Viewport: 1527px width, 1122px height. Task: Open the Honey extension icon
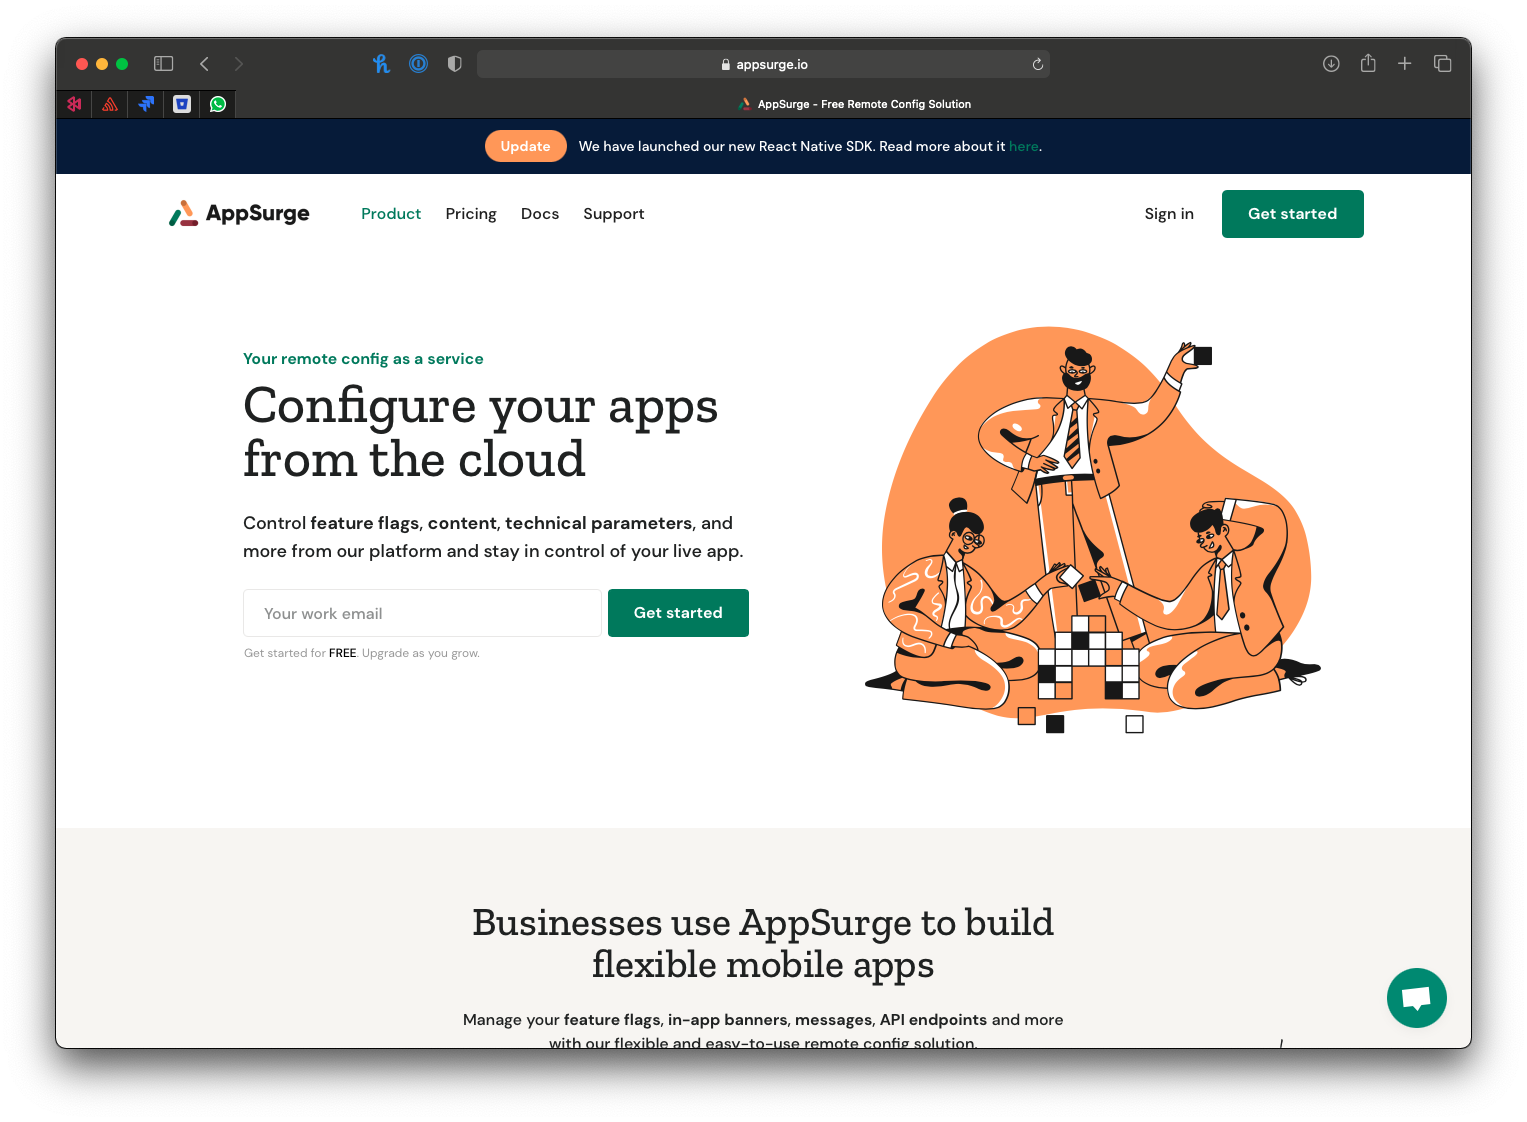click(x=381, y=64)
